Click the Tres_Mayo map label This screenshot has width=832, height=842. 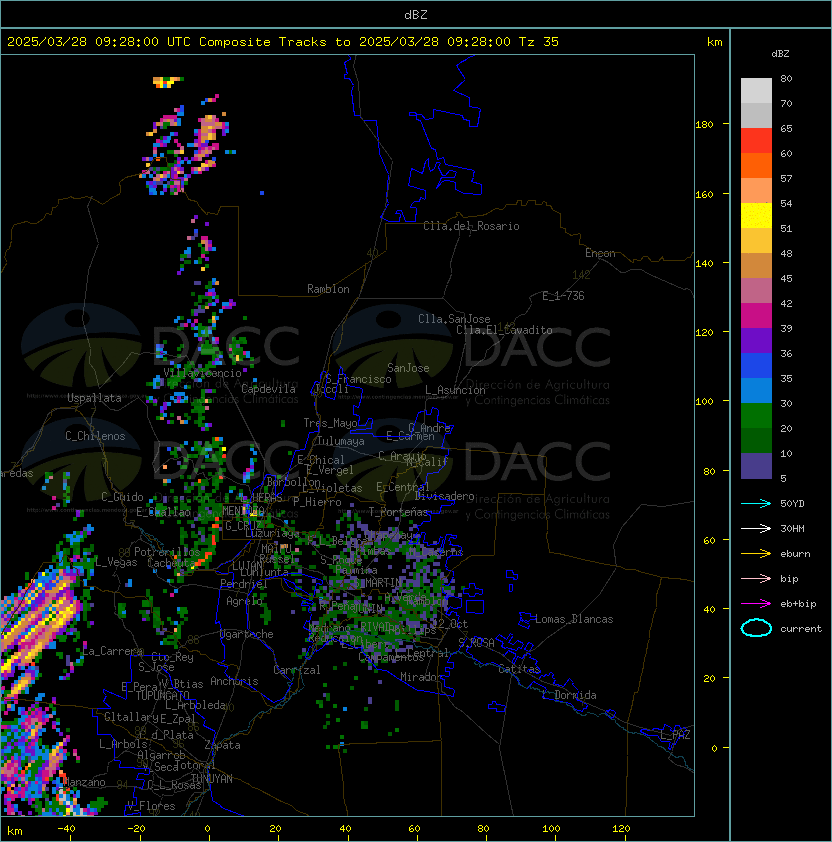pyautogui.click(x=330, y=423)
